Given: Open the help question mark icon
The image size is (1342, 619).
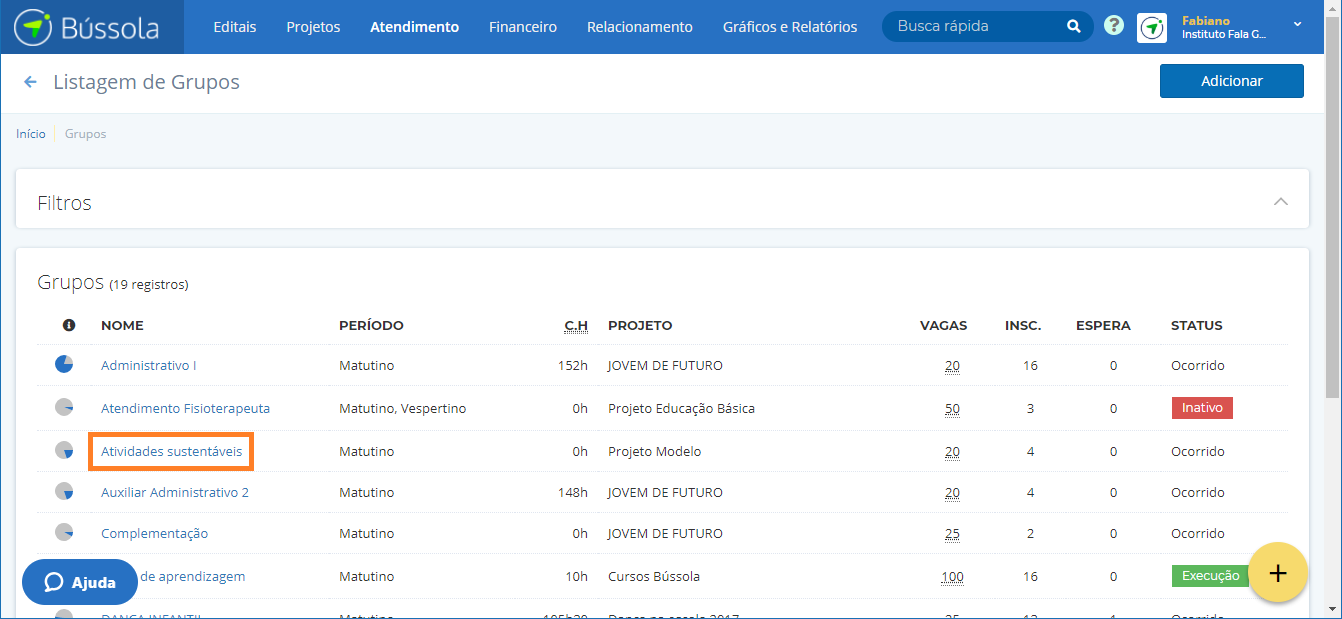Looking at the screenshot, I should tap(1114, 26).
